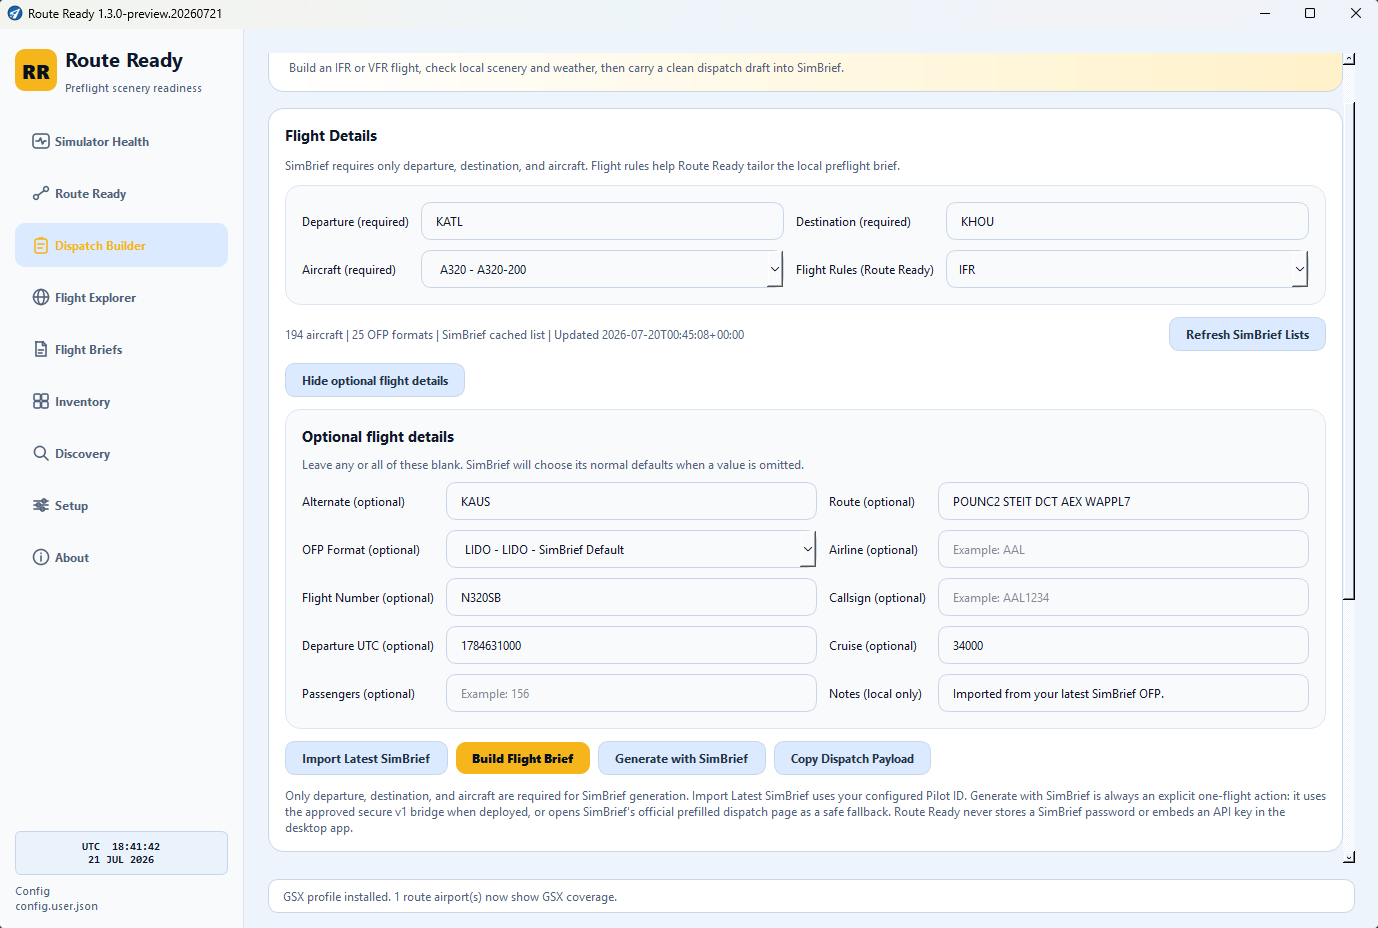Click the vertical scrollbar thumb
Image resolution: width=1378 pixels, height=928 pixels.
coord(1349,350)
